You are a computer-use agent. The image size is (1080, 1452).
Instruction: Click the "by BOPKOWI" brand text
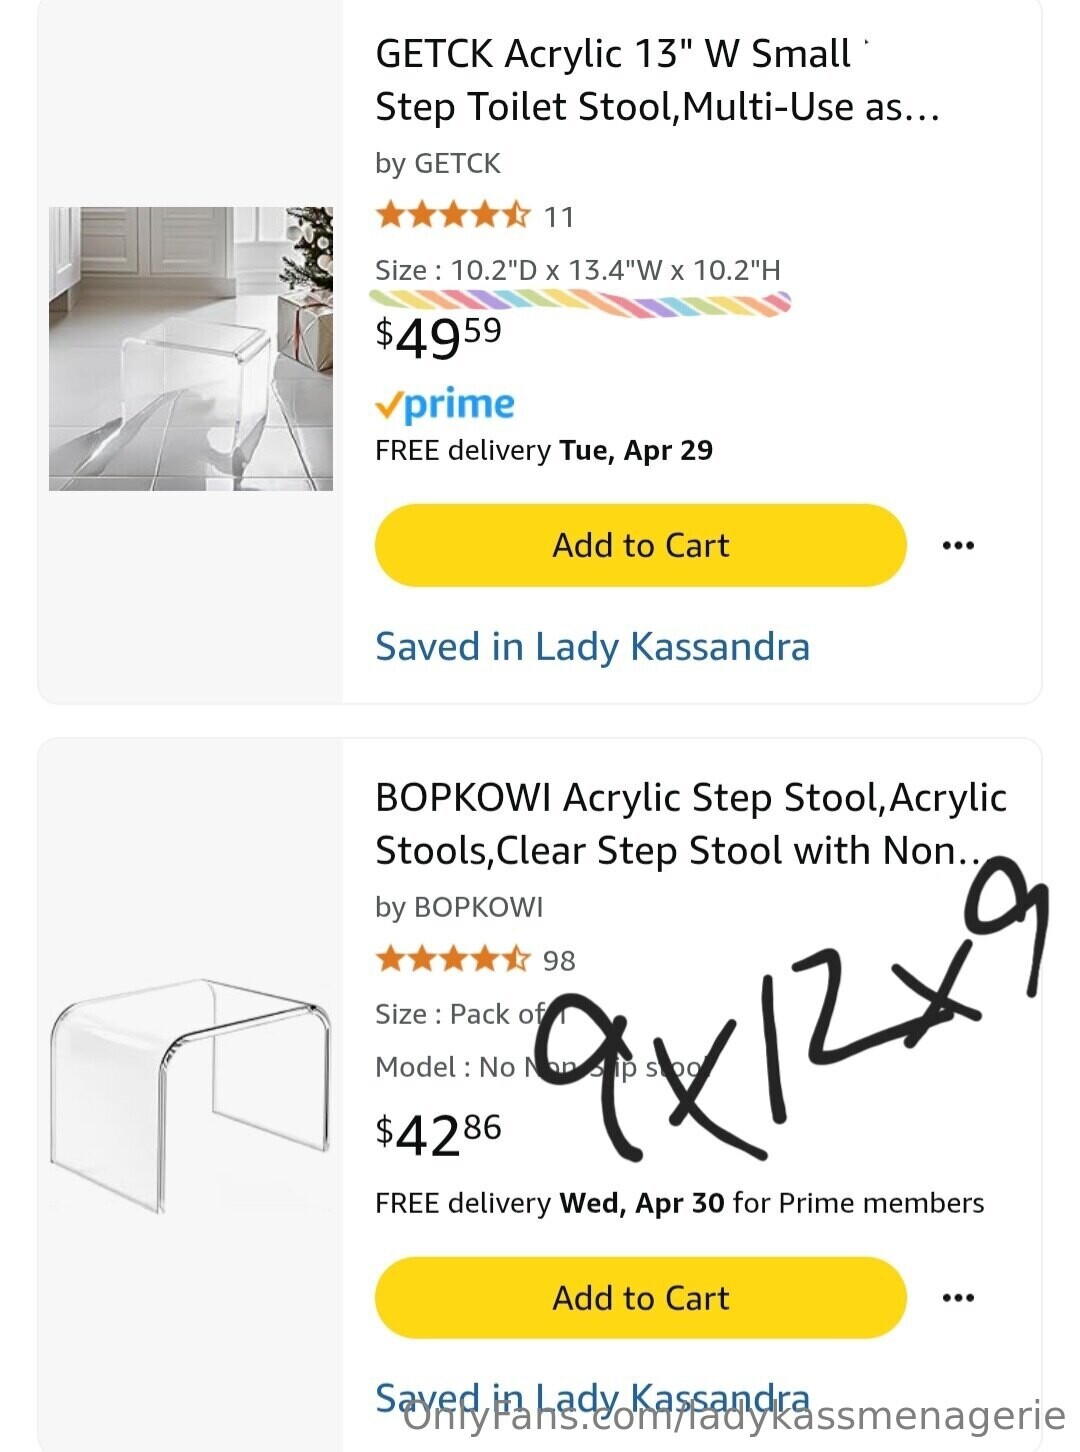point(459,907)
